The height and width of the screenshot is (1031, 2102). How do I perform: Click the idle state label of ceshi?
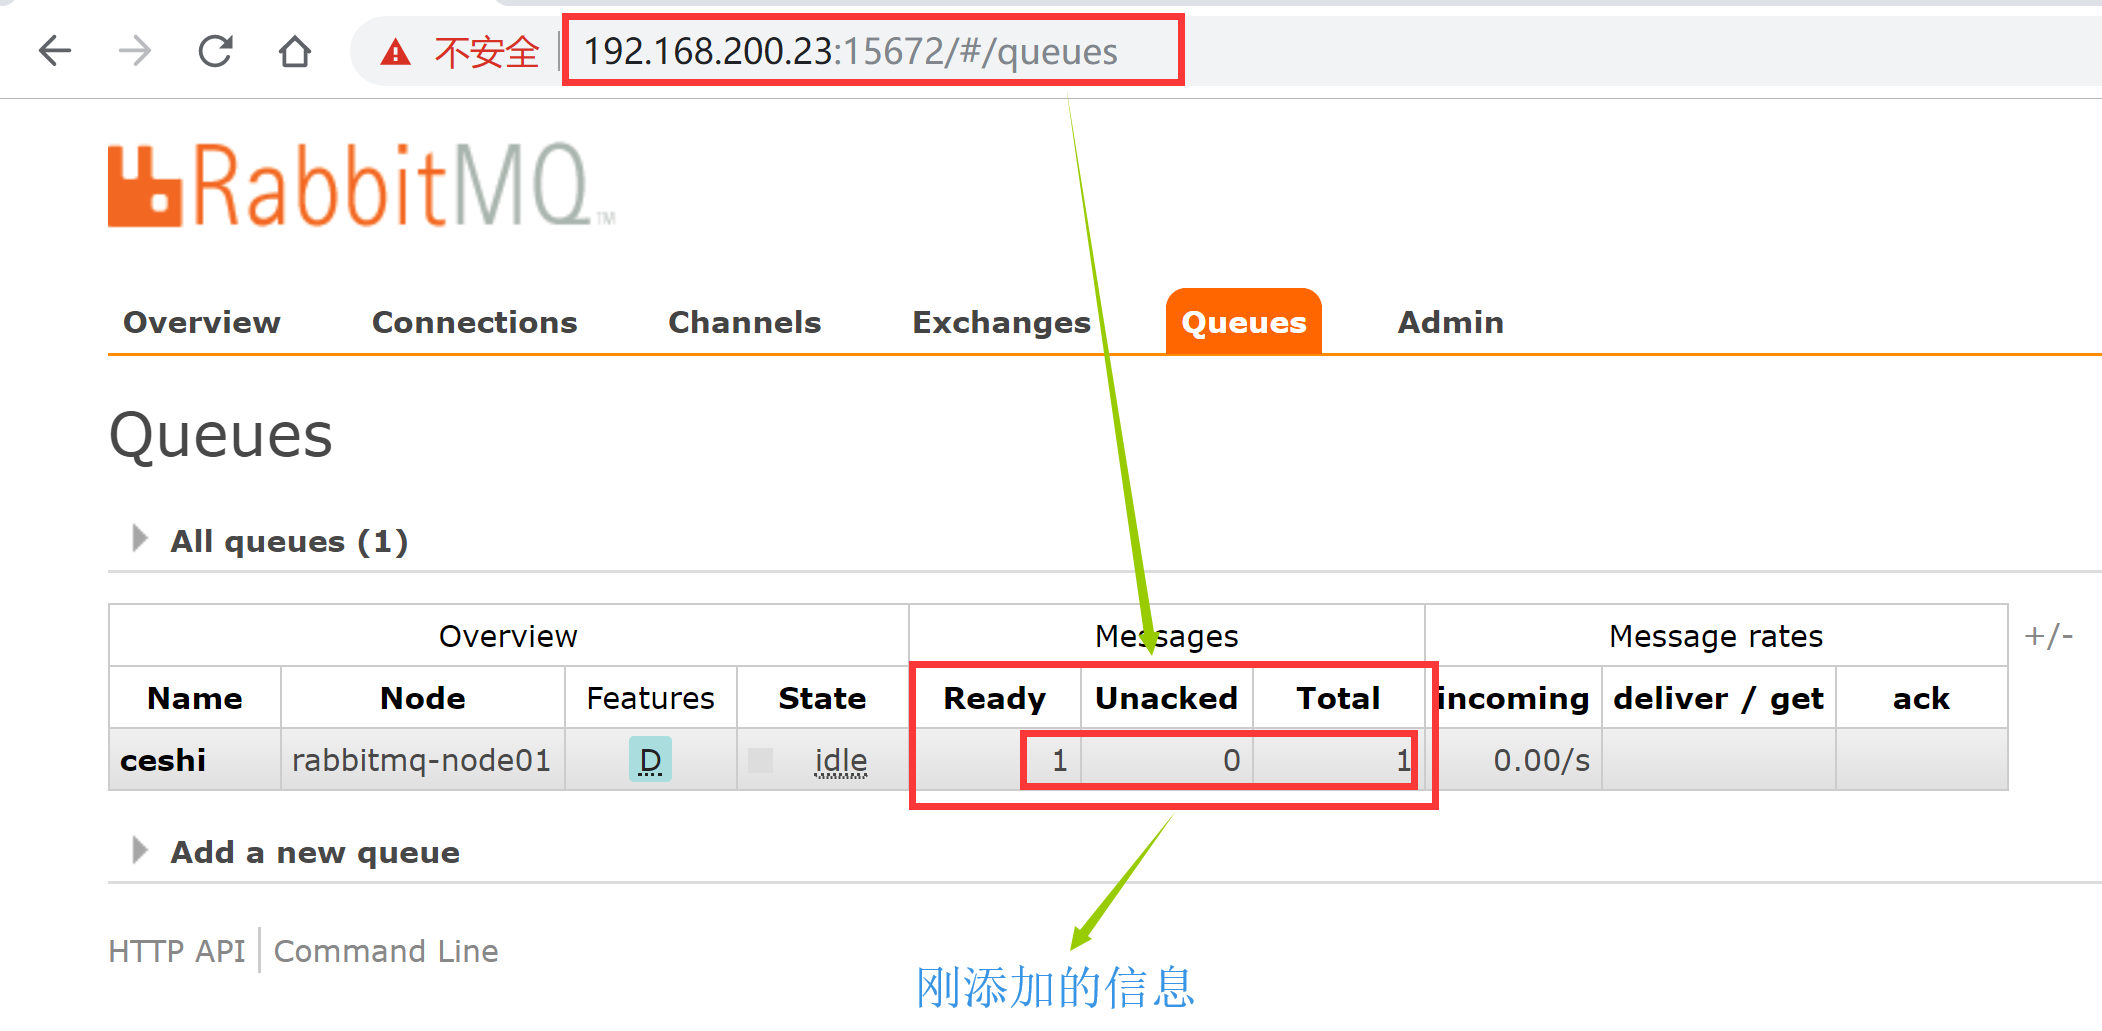point(841,761)
